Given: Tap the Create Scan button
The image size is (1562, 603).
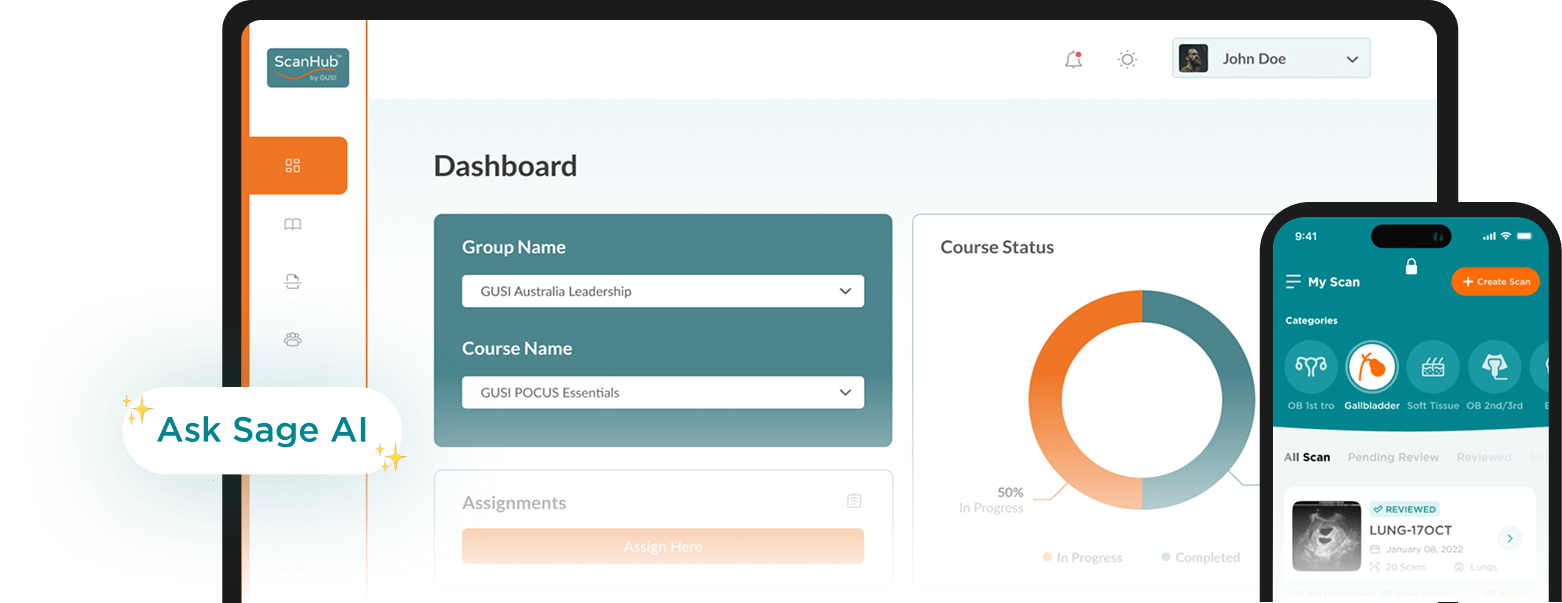Looking at the screenshot, I should [x=1495, y=282].
